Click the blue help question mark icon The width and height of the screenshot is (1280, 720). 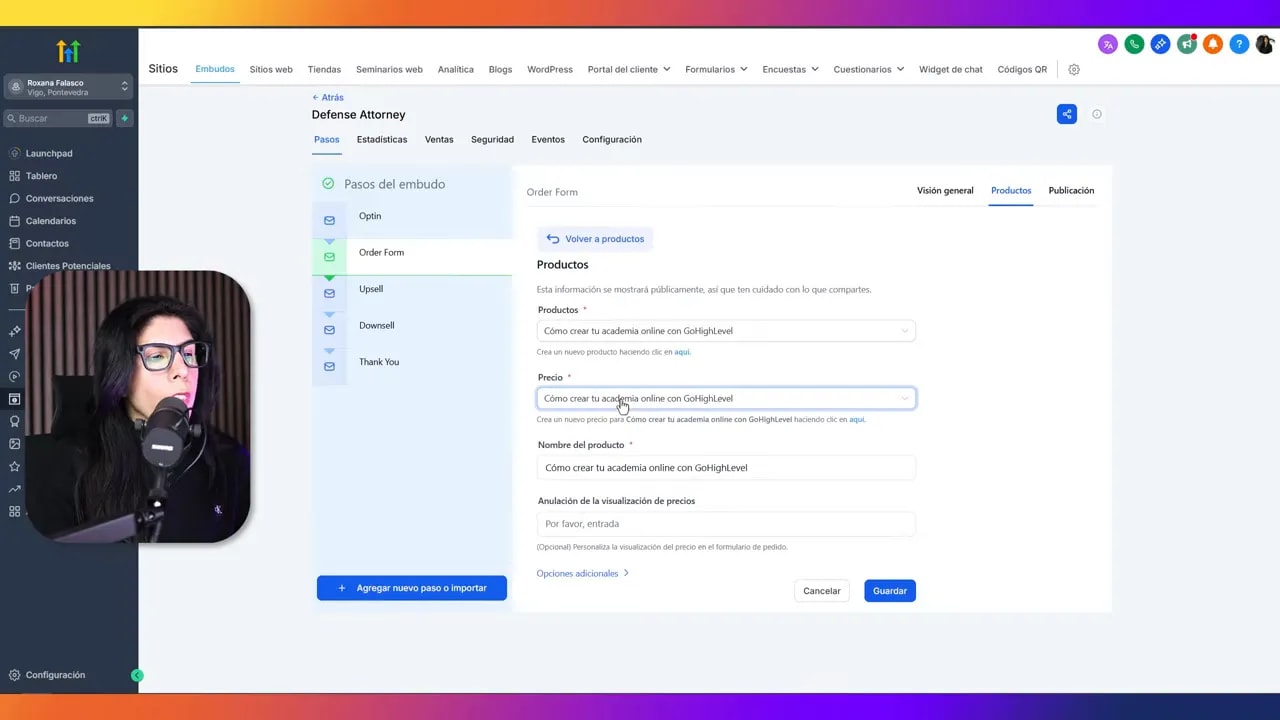click(x=1239, y=44)
